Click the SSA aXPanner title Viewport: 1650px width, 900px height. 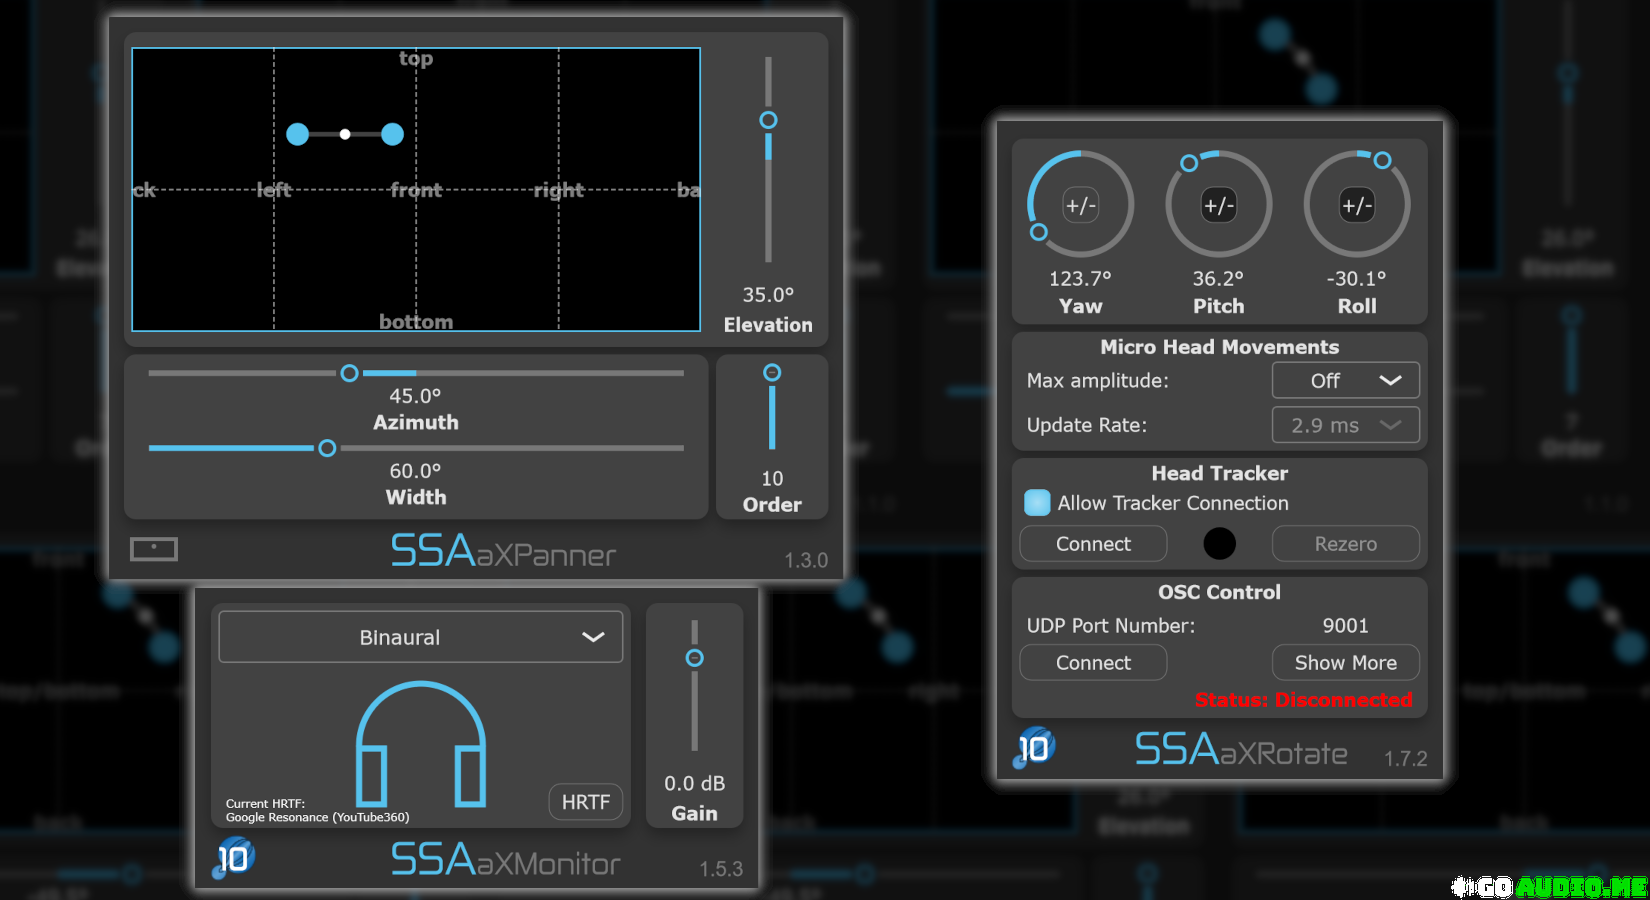(503, 551)
